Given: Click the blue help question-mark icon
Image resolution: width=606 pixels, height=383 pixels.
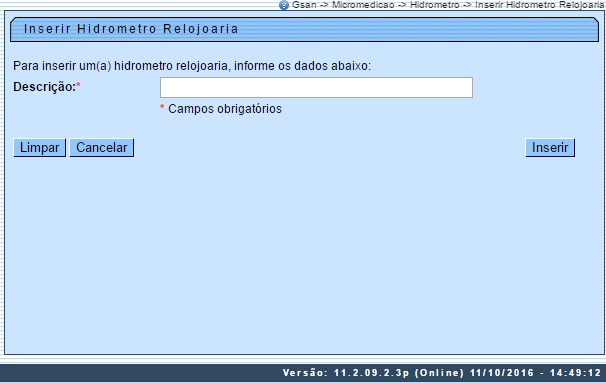Looking at the screenshot, I should point(284,5).
